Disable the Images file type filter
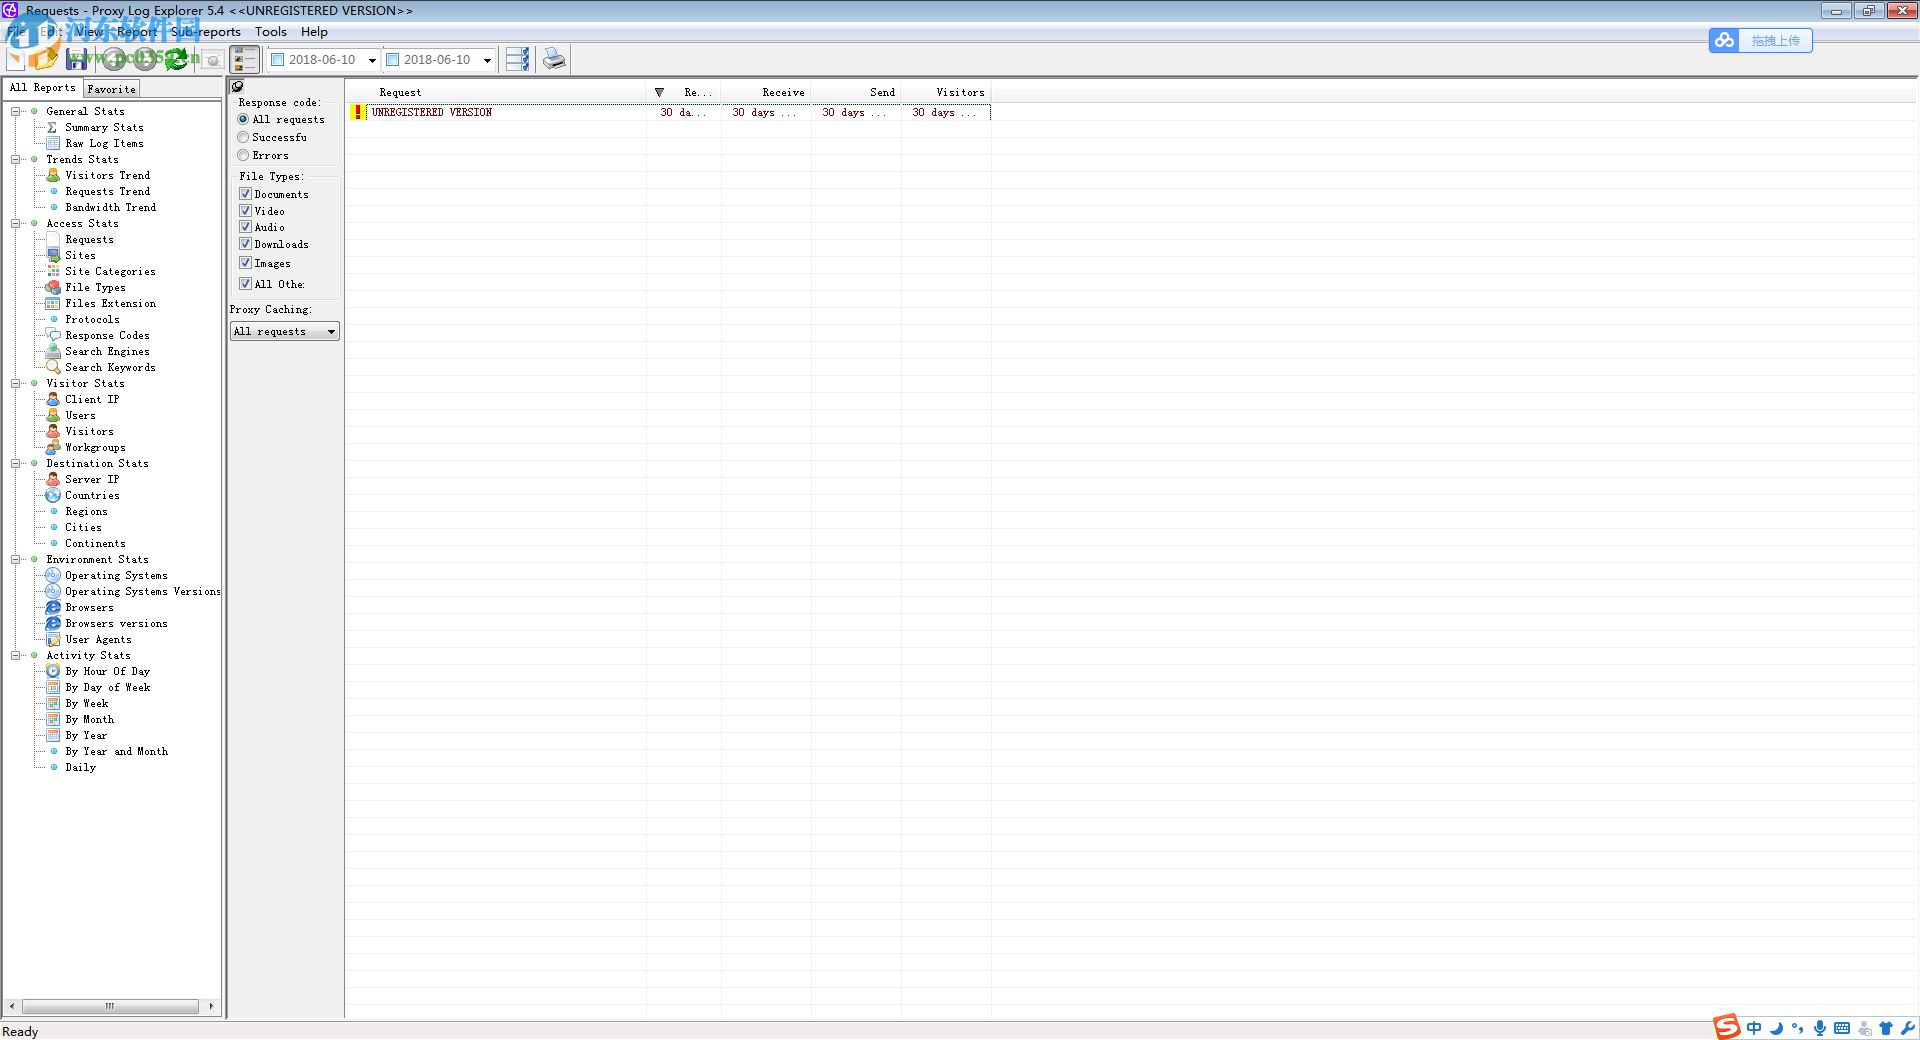1920x1040 pixels. pos(245,262)
